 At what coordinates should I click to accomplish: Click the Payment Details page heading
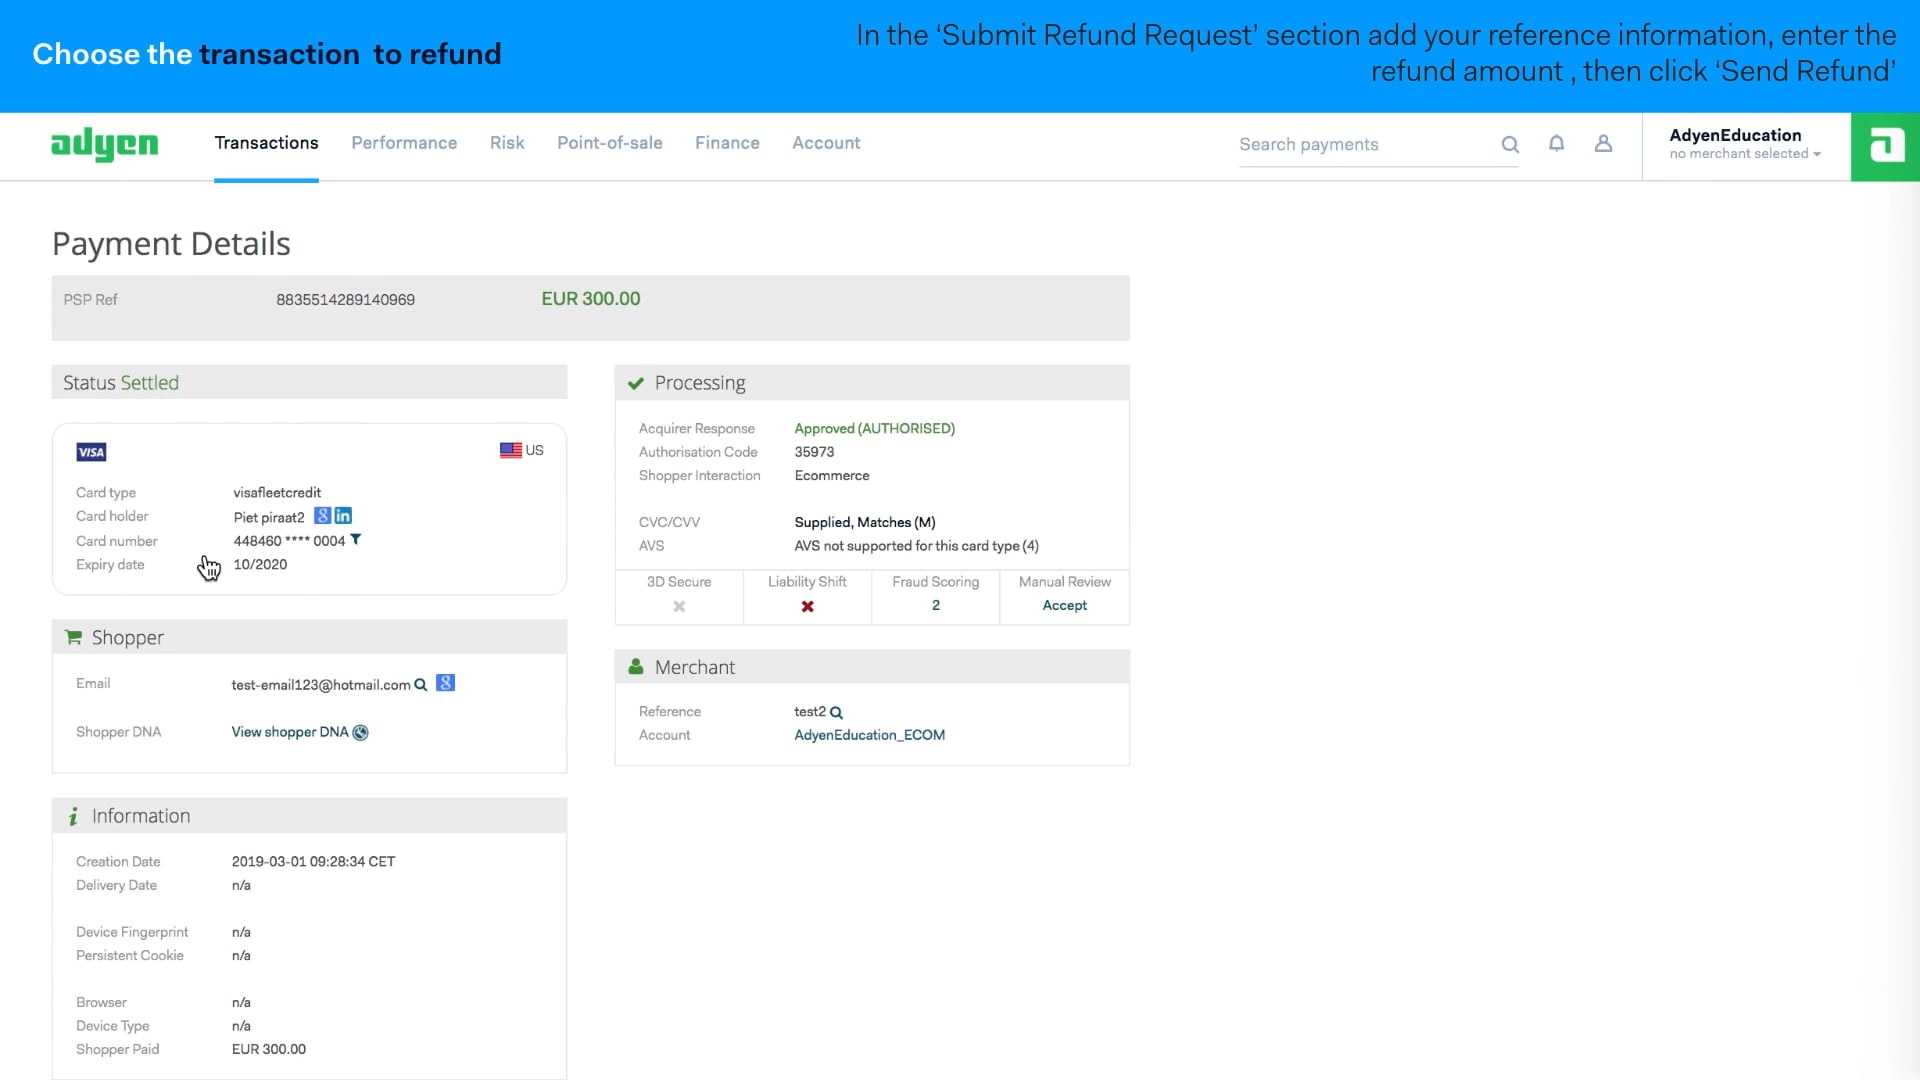171,244
